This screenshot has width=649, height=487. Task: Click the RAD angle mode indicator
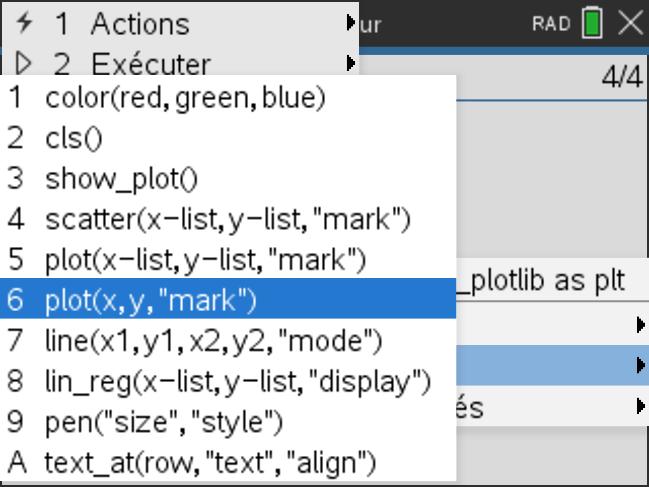click(551, 24)
